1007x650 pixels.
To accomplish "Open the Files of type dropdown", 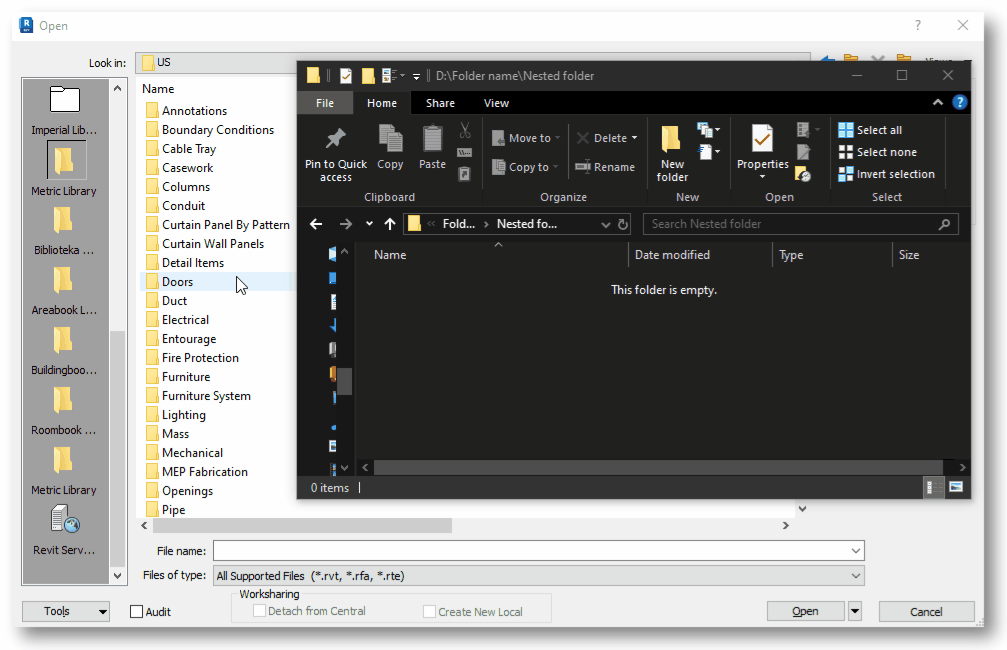I will coord(854,575).
